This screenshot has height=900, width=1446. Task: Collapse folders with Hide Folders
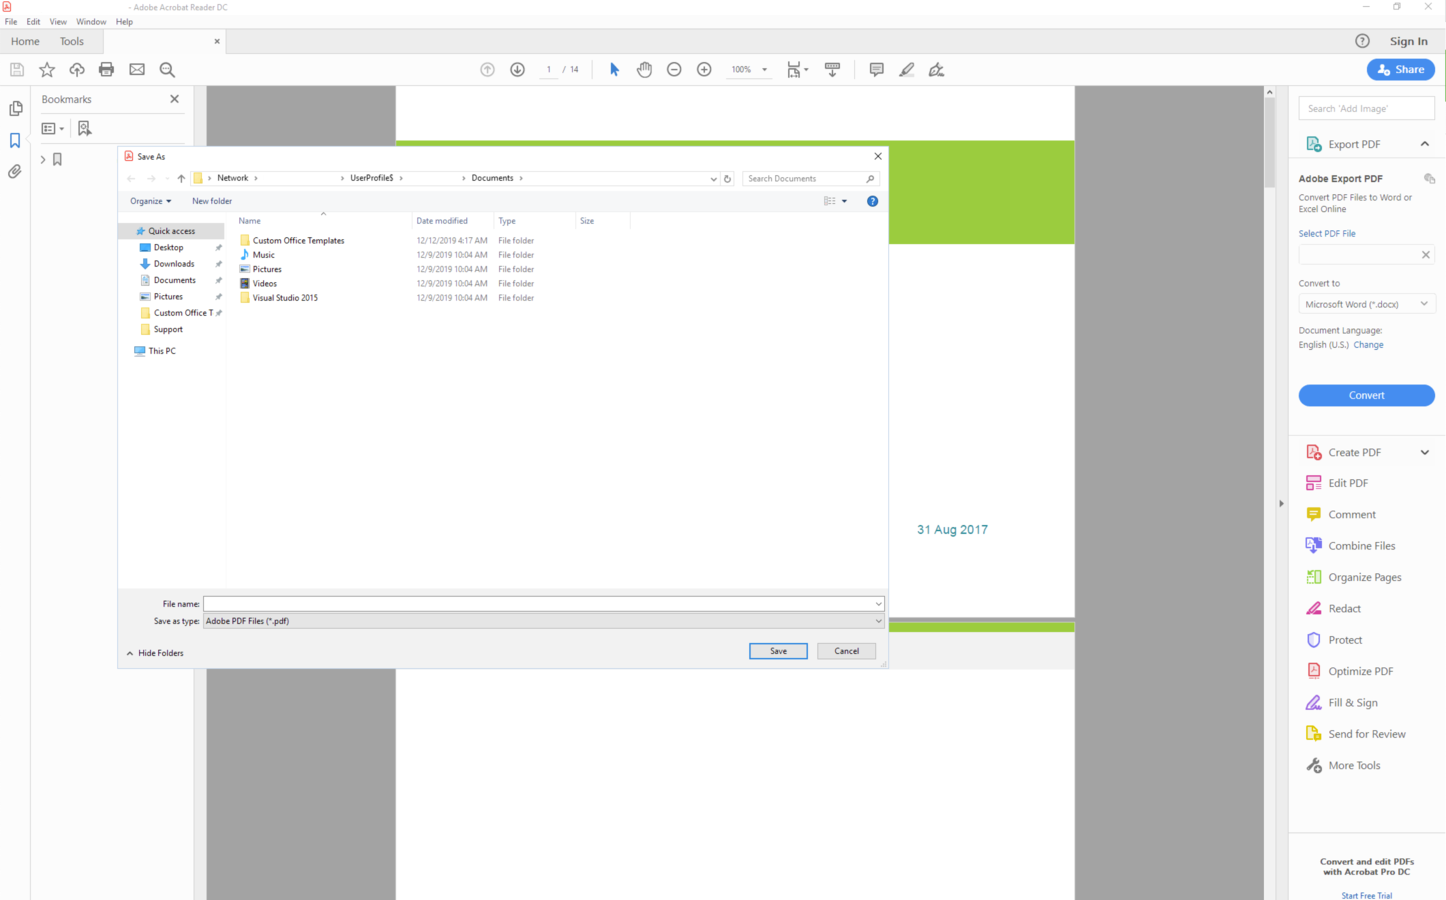pos(155,653)
